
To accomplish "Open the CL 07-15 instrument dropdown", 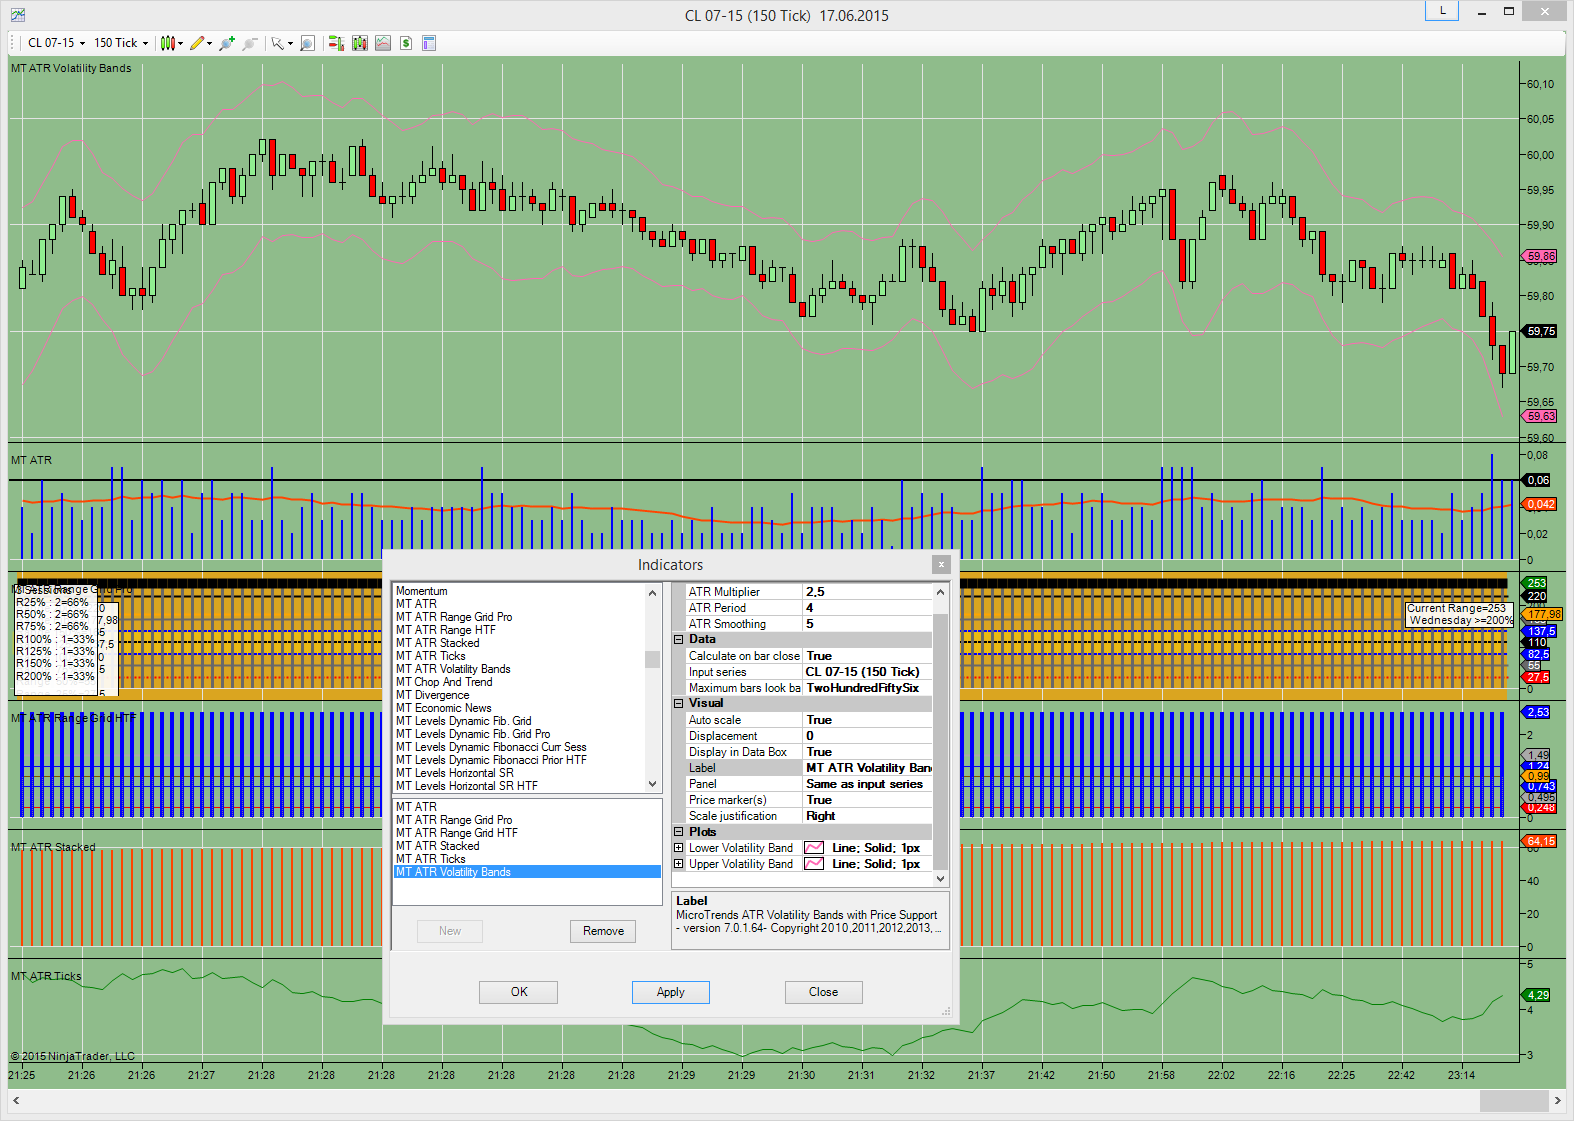I will 56,43.
